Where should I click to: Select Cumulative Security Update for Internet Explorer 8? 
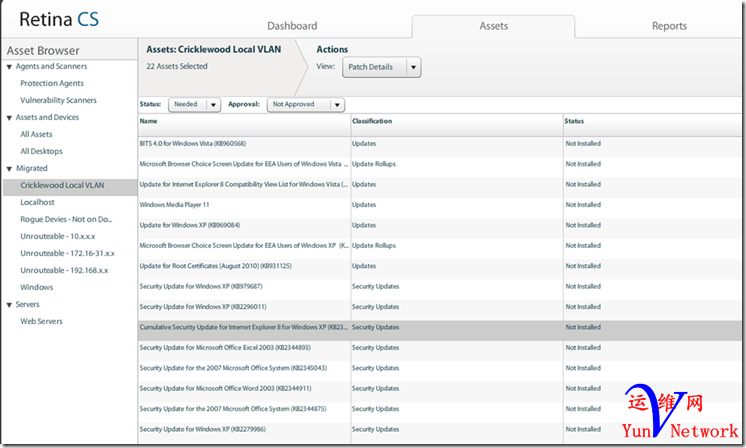pyautogui.click(x=440, y=330)
